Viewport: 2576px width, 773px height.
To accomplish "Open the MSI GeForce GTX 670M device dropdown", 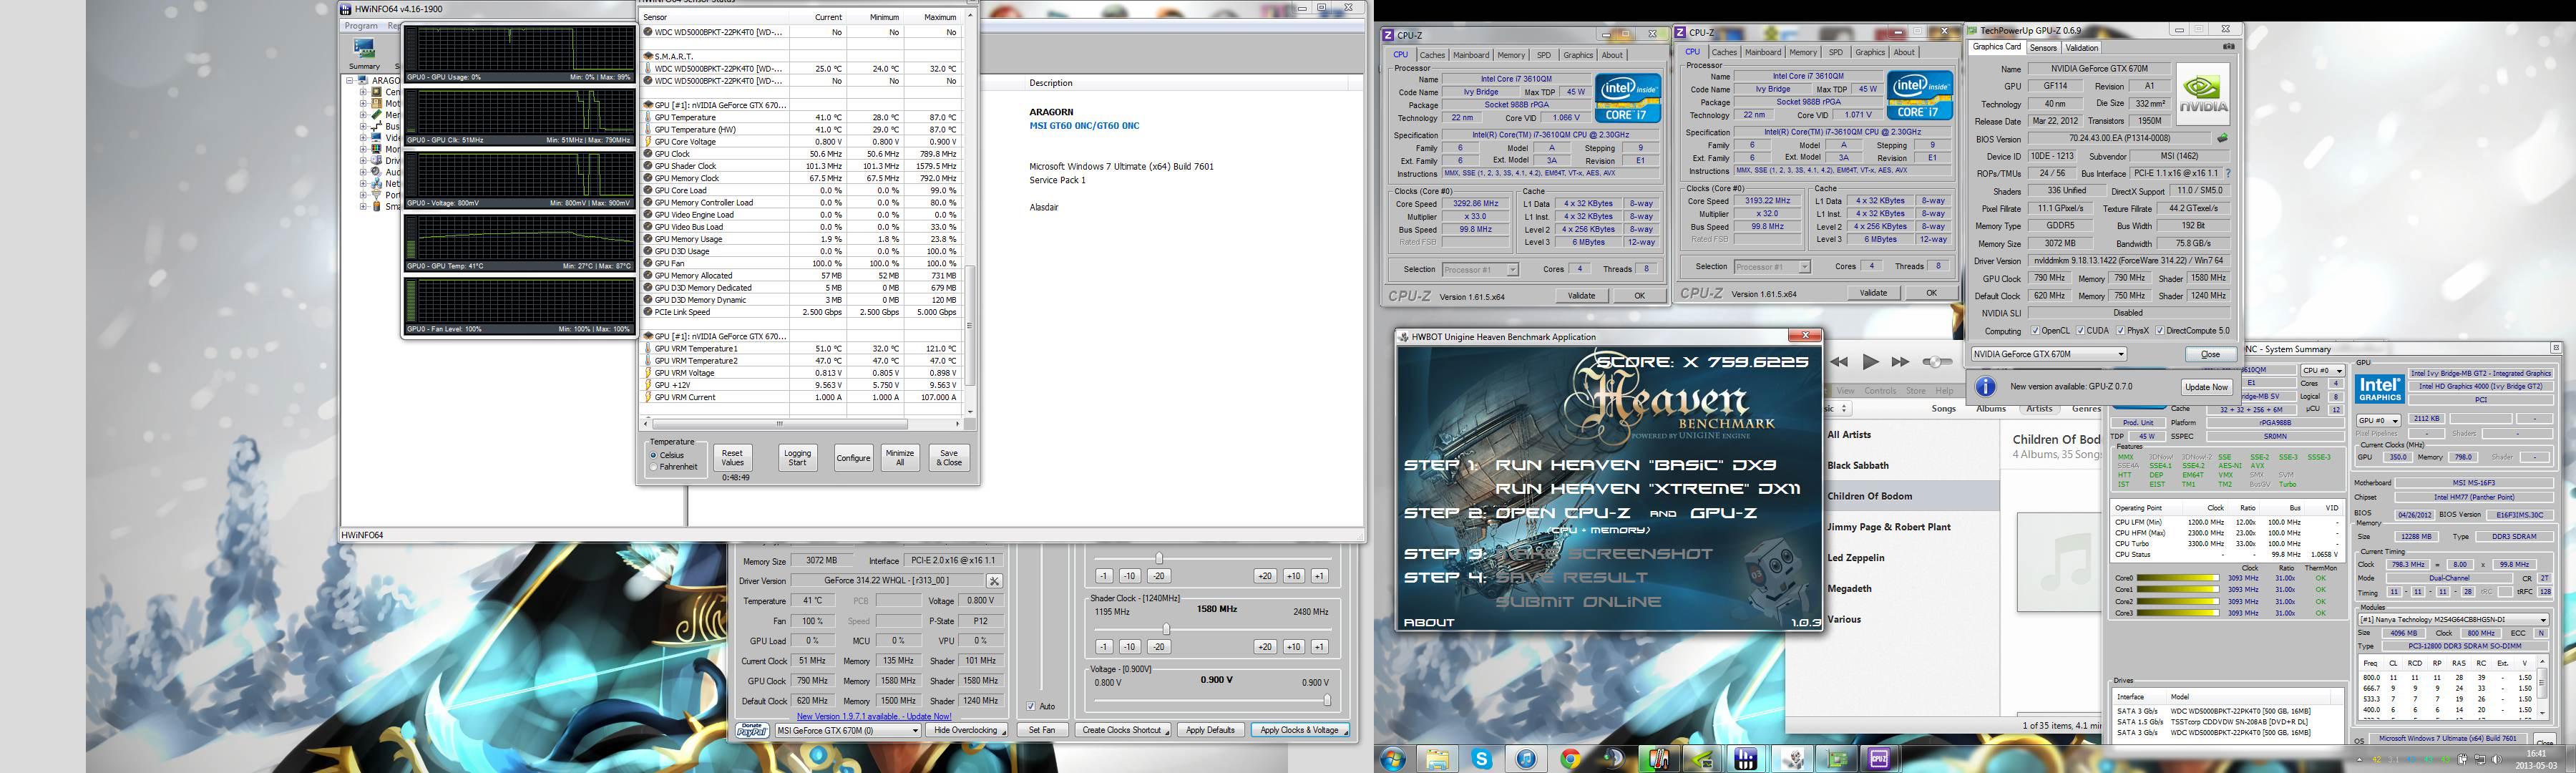I will pos(847,731).
